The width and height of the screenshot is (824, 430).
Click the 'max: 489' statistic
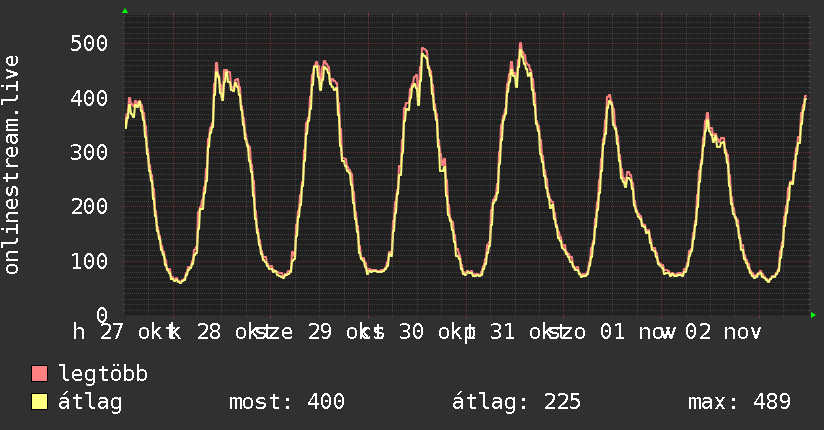739,402
